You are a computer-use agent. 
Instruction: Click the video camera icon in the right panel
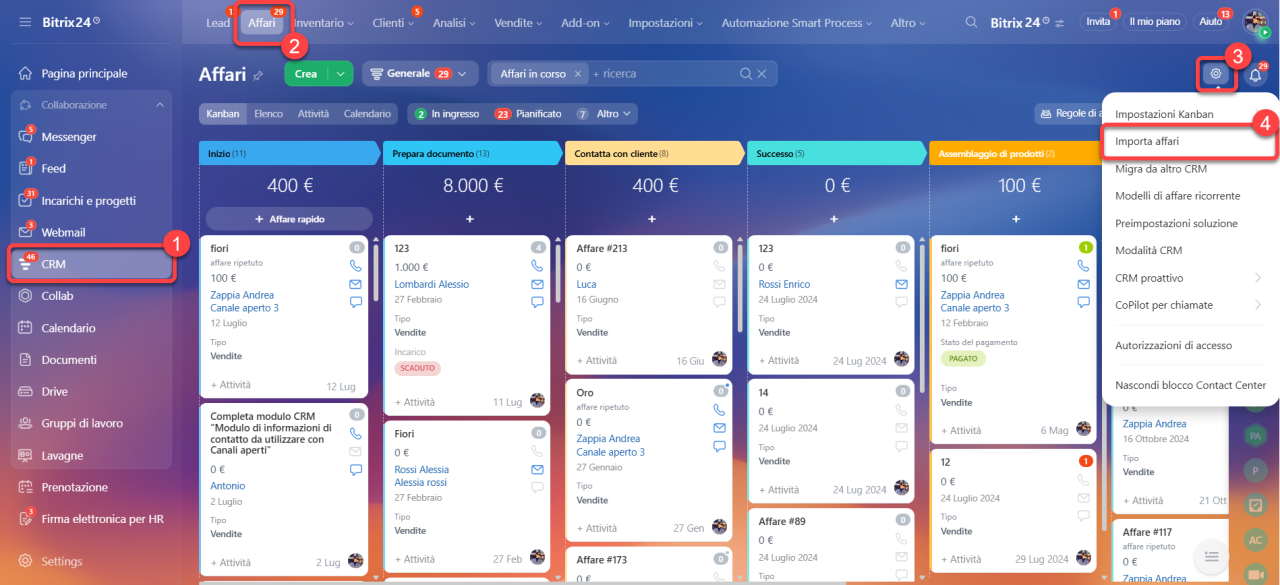point(1255,575)
